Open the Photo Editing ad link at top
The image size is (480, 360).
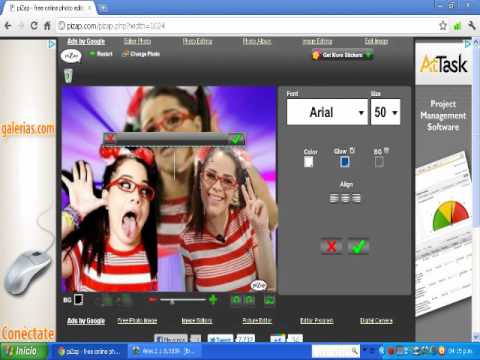(197, 41)
